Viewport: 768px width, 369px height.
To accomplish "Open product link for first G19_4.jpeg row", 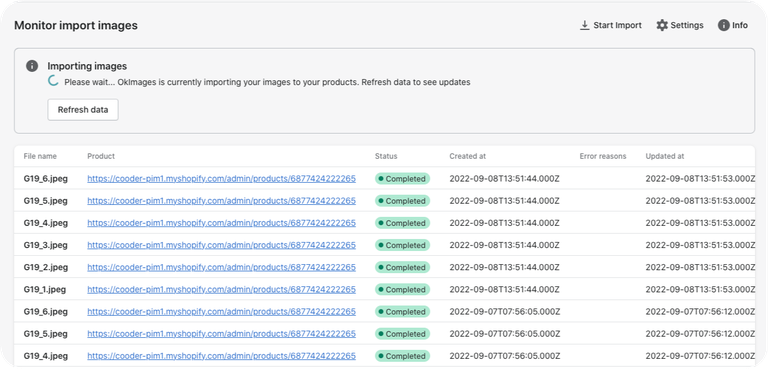I will [221, 223].
